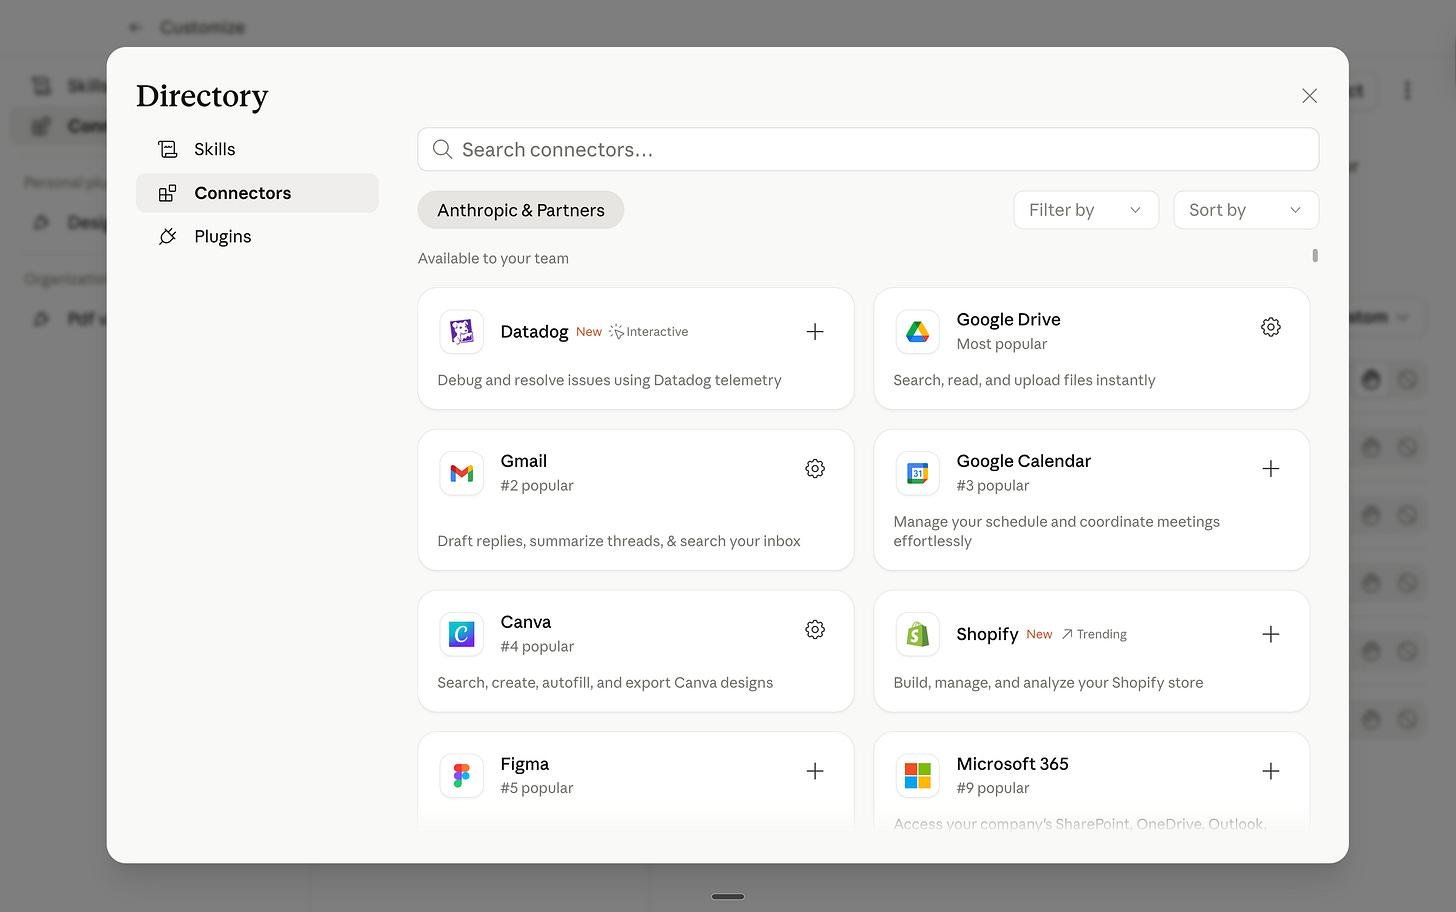Open the three-dot menu behind the dialog
1456x912 pixels.
coord(1407,91)
